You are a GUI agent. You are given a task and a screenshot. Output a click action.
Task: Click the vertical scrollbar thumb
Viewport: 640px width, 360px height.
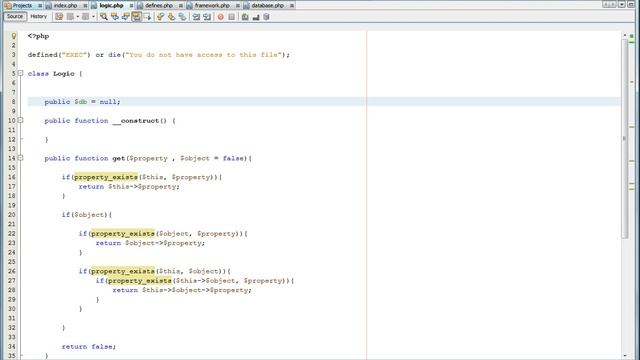pos(625,139)
